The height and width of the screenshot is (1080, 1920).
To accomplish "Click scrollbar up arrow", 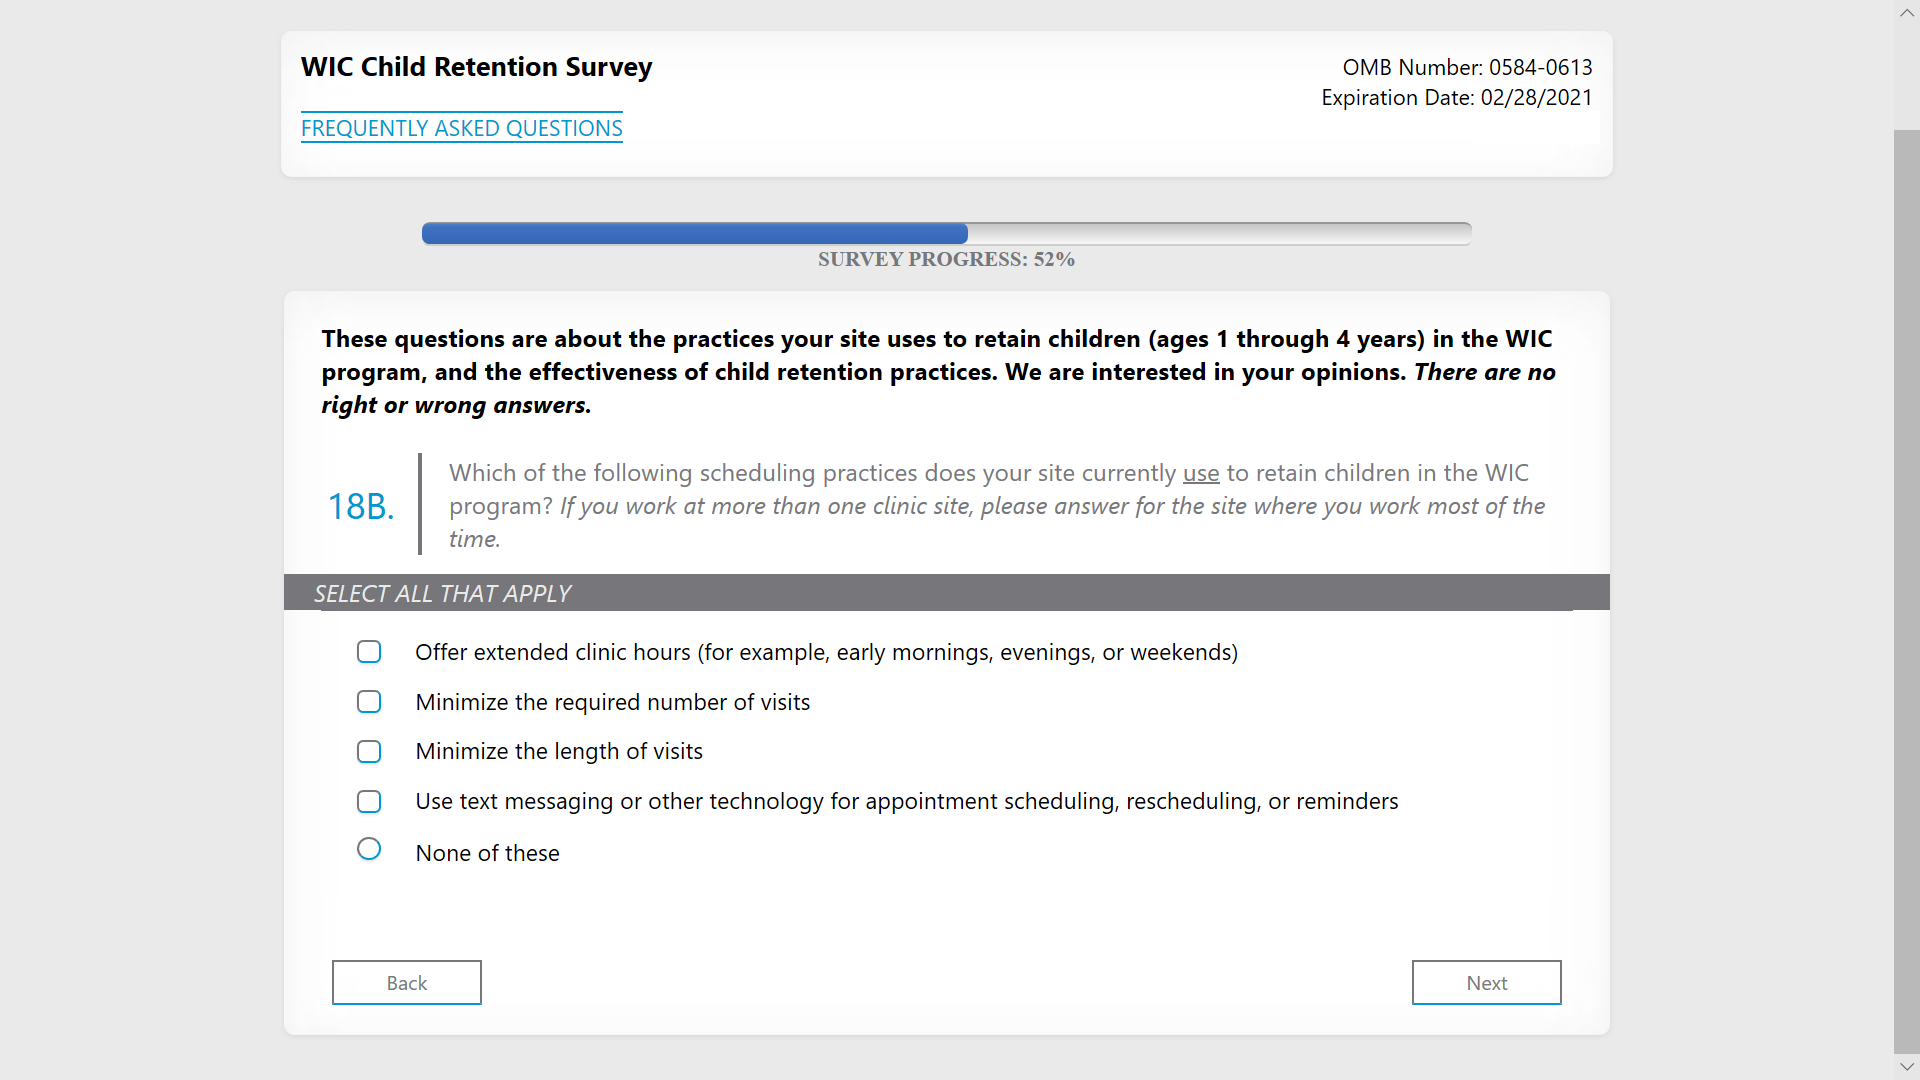I will [1906, 13].
